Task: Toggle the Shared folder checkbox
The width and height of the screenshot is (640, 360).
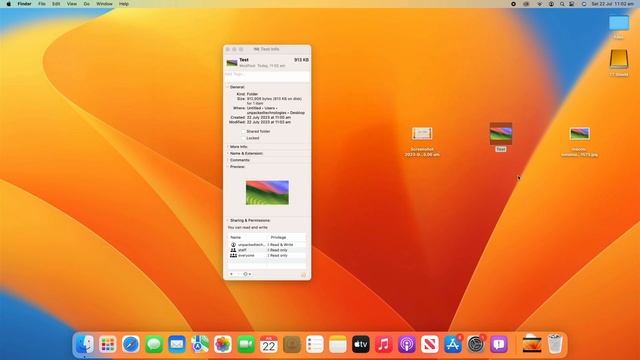Action: [x=243, y=131]
